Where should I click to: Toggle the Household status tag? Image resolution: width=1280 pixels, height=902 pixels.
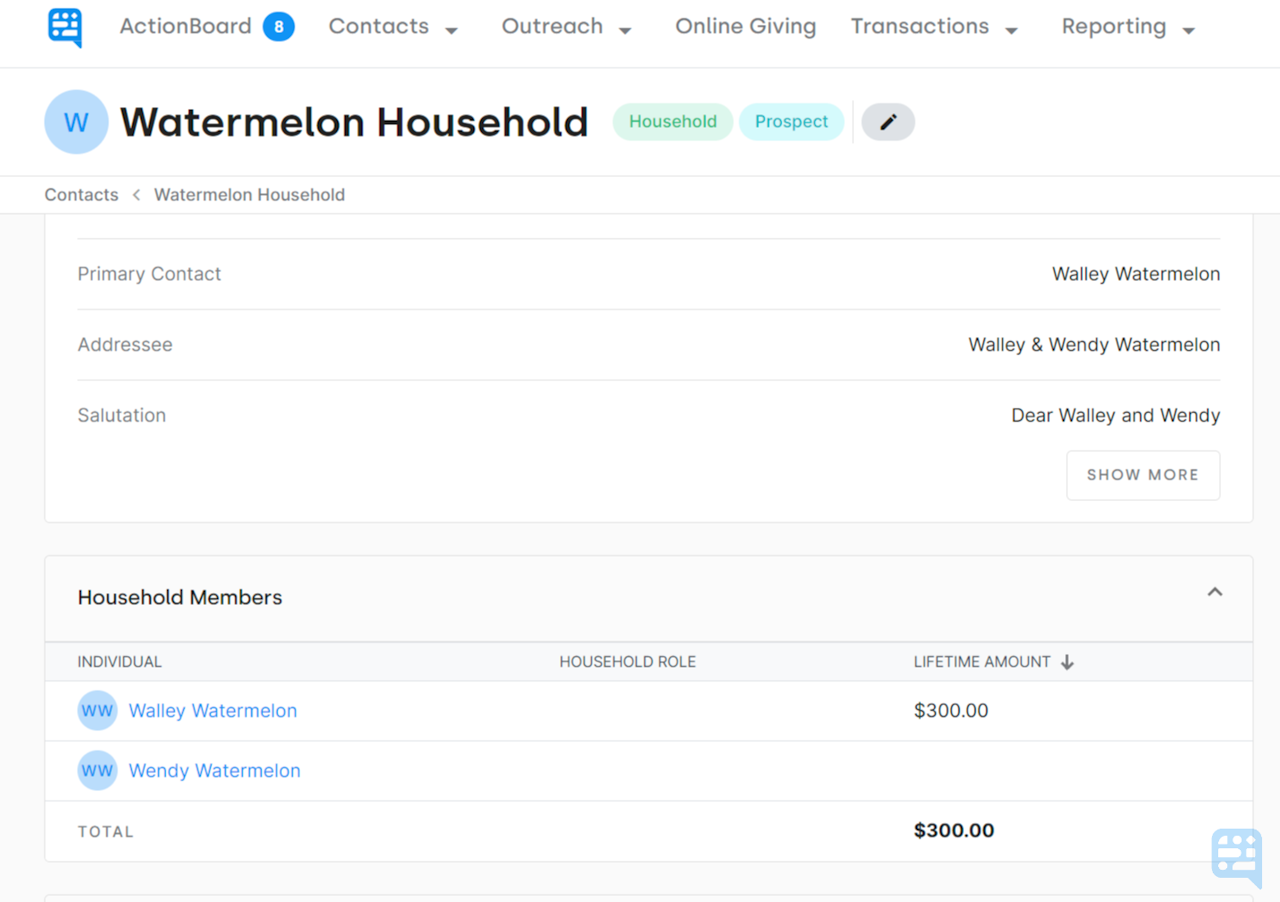click(x=672, y=121)
